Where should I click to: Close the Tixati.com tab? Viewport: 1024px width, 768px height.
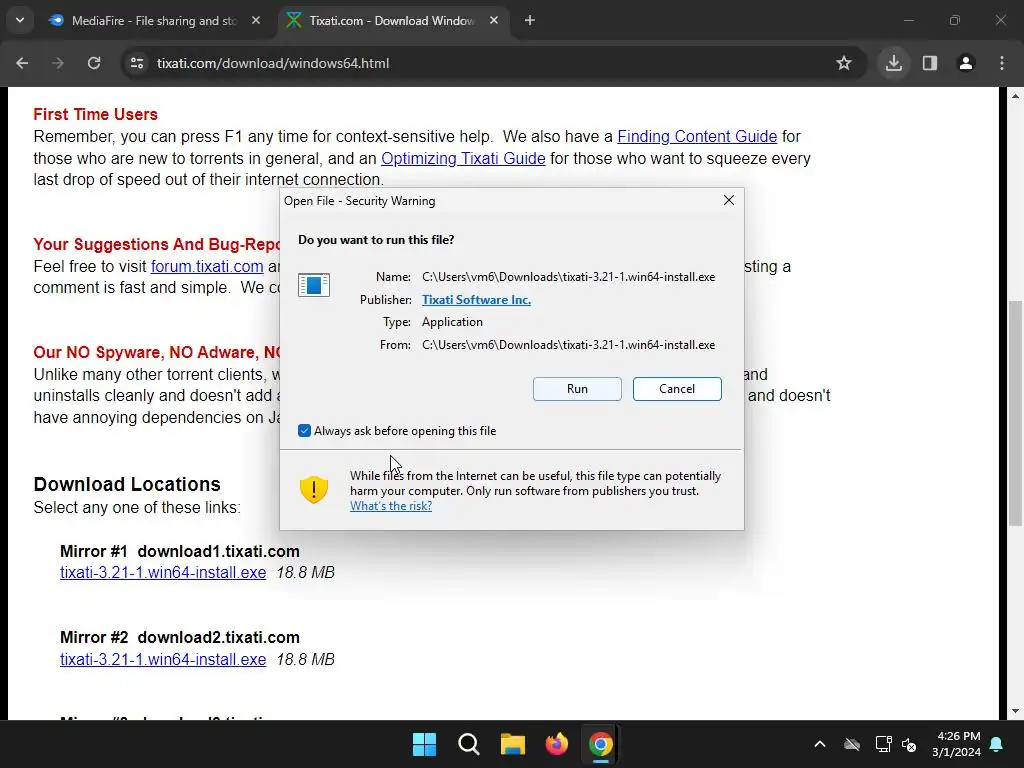pyautogui.click(x=494, y=21)
